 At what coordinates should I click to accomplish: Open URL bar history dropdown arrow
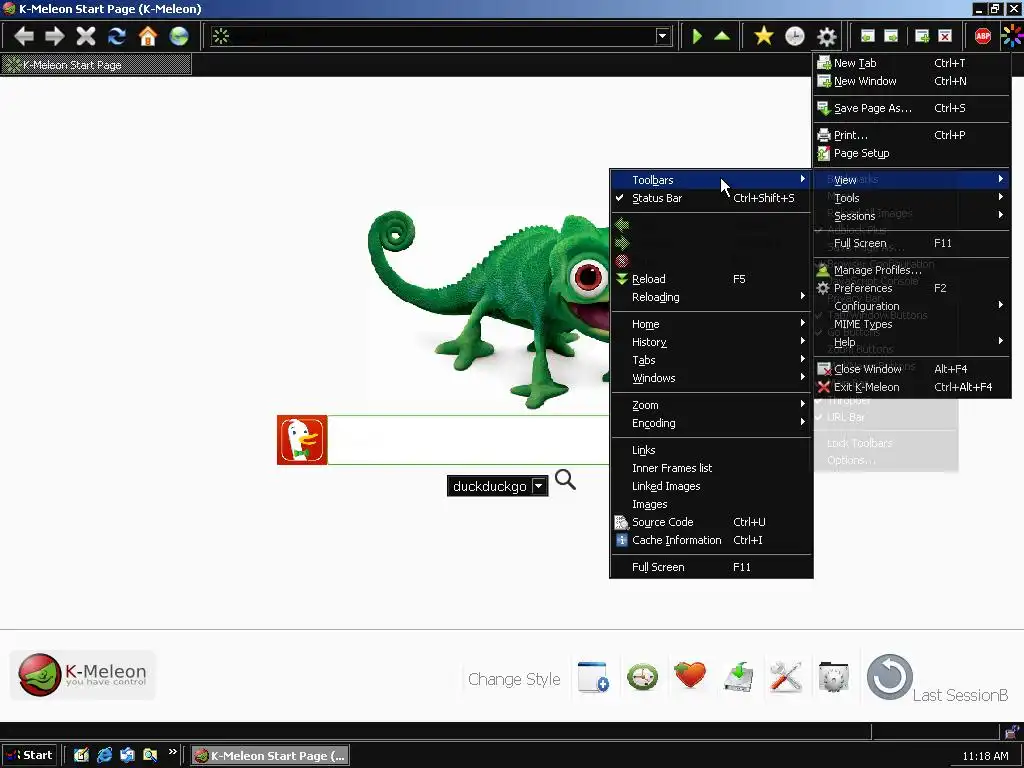click(x=662, y=36)
